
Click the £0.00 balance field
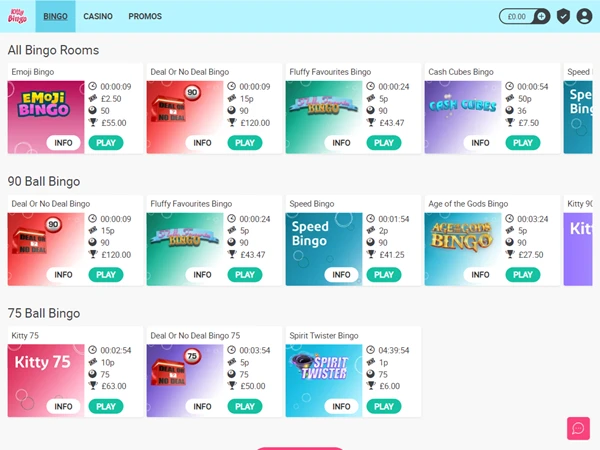(x=517, y=16)
